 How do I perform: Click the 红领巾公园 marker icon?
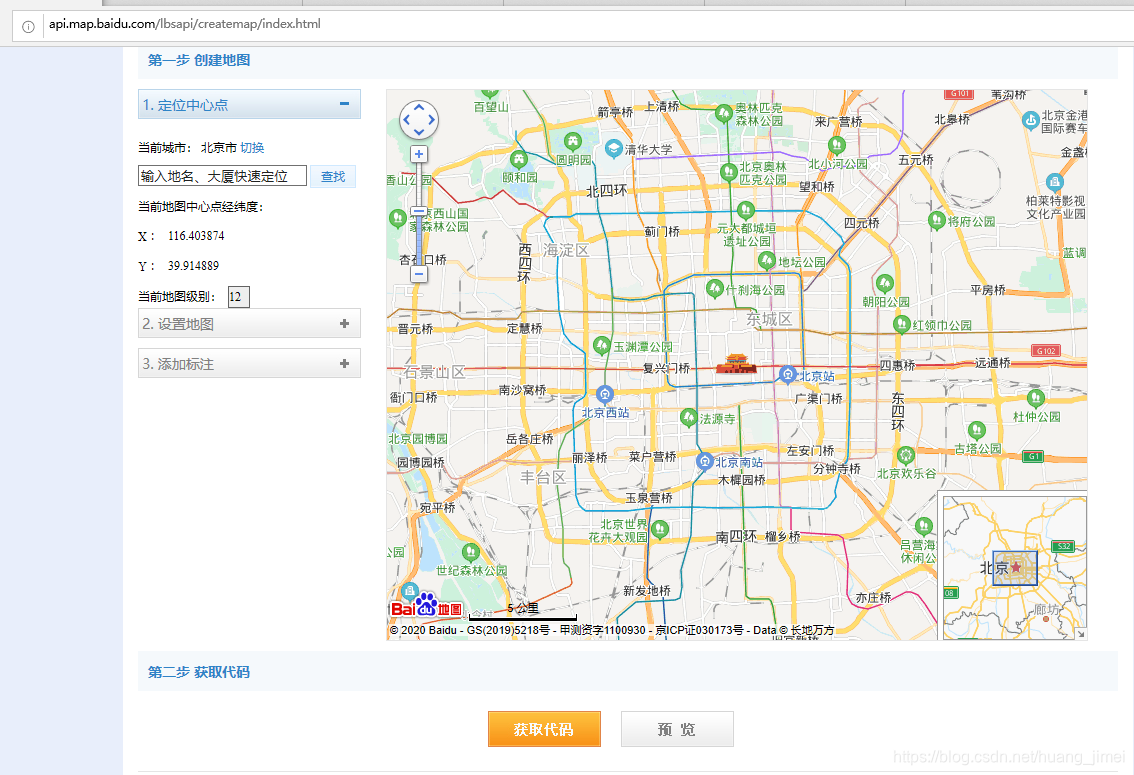[x=901, y=324]
